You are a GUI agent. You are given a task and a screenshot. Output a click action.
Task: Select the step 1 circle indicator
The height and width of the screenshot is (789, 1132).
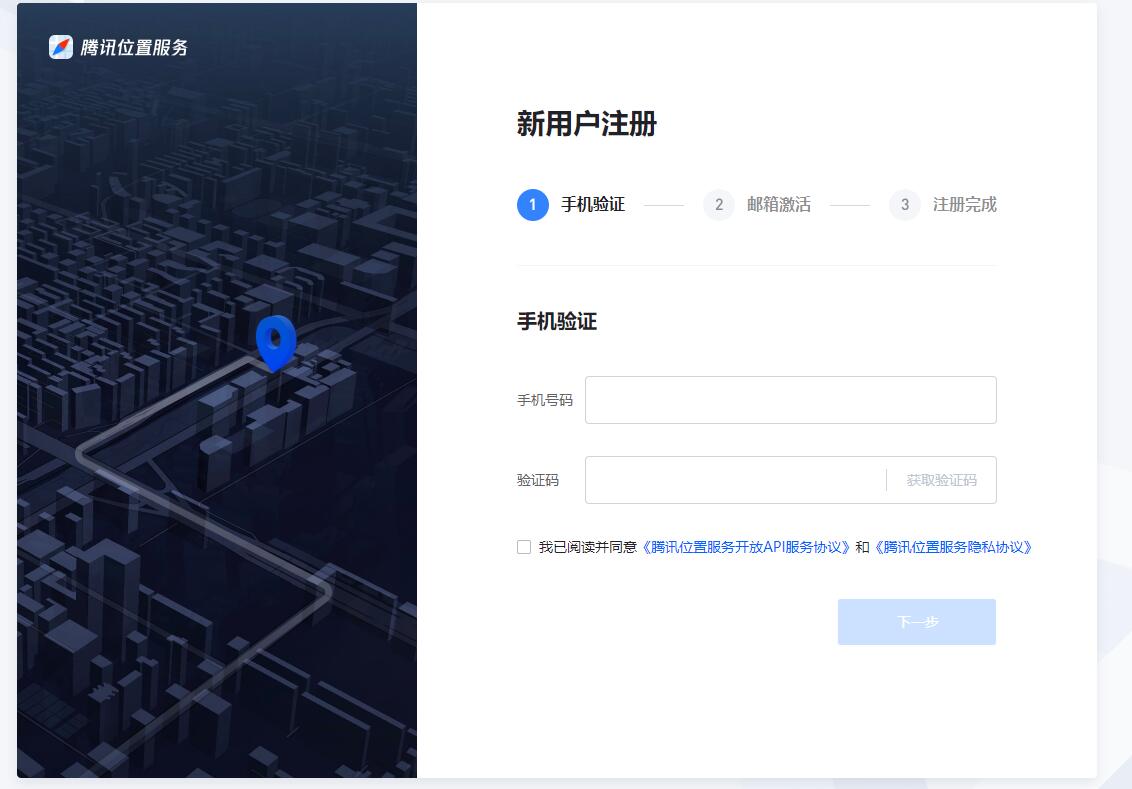[x=532, y=205]
